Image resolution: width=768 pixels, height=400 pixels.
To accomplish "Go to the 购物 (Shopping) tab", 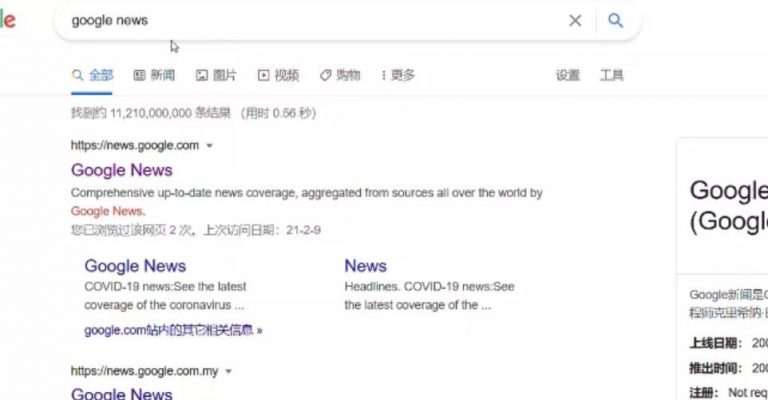I will (340, 75).
